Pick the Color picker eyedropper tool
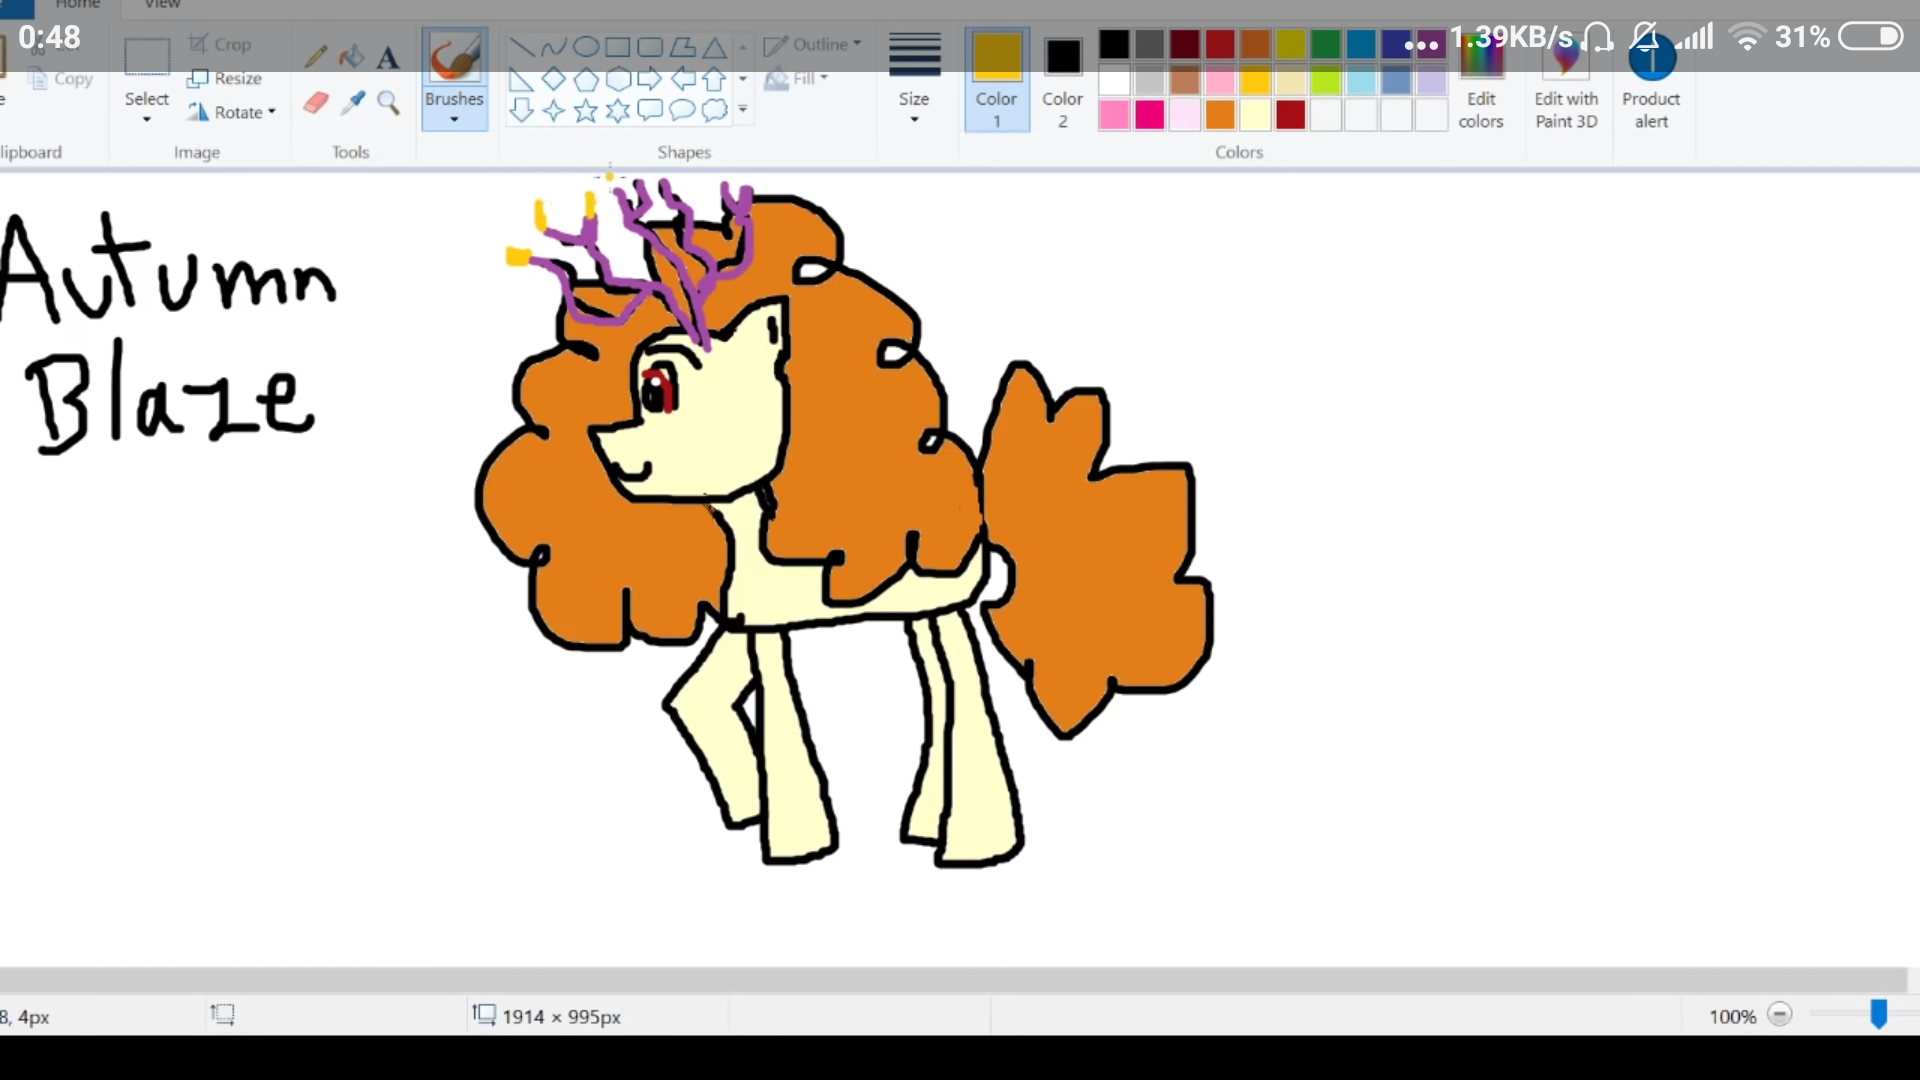Image resolution: width=1920 pixels, height=1080 pixels. [352, 102]
